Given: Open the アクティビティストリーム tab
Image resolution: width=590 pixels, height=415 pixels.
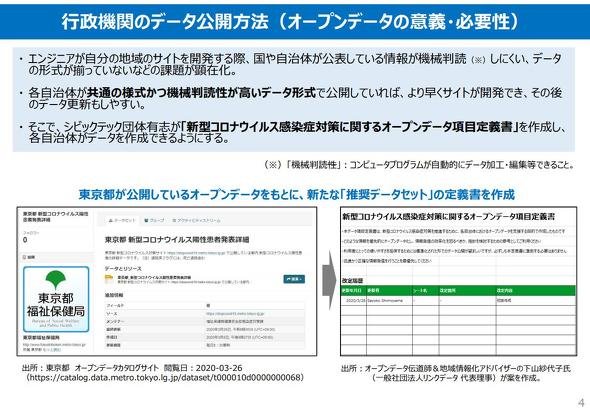Looking at the screenshot, I should tap(196, 220).
